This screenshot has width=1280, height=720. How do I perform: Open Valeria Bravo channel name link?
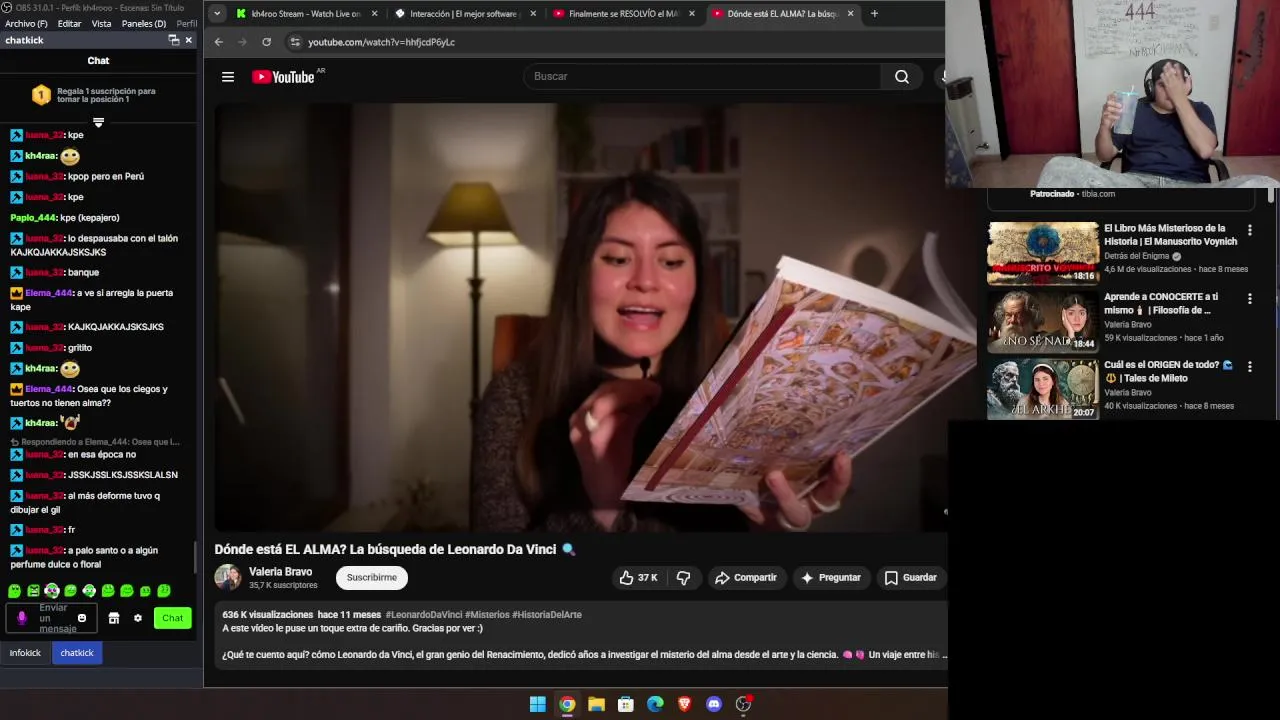tap(280, 572)
